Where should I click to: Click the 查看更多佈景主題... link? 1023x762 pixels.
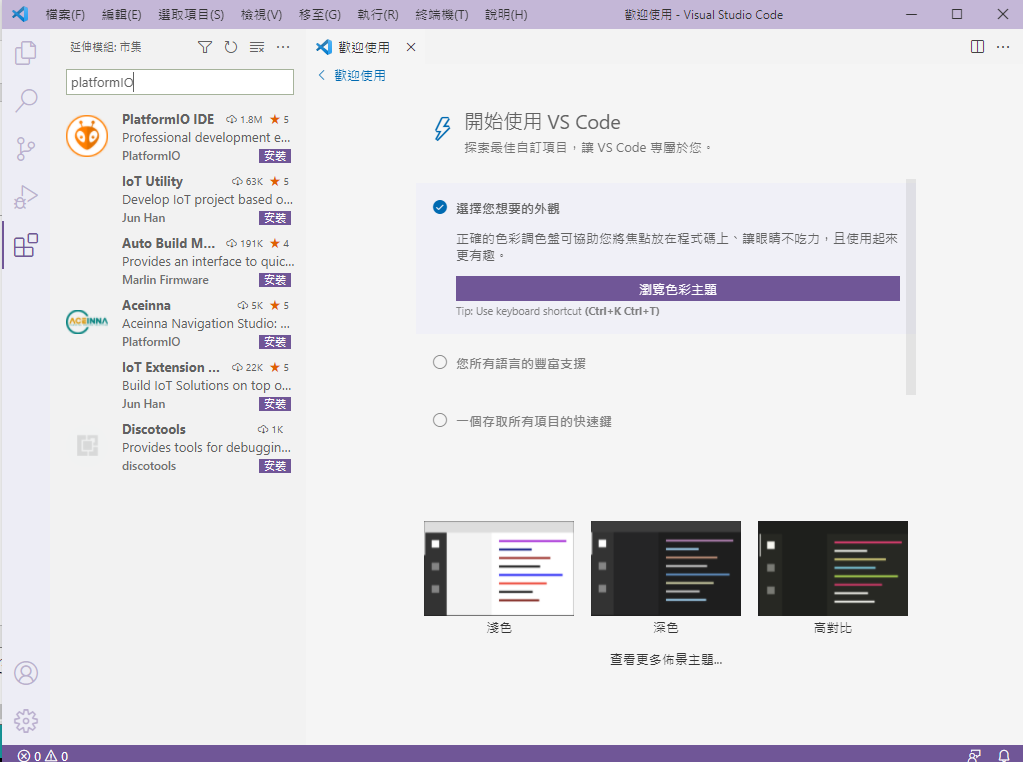[665, 660]
